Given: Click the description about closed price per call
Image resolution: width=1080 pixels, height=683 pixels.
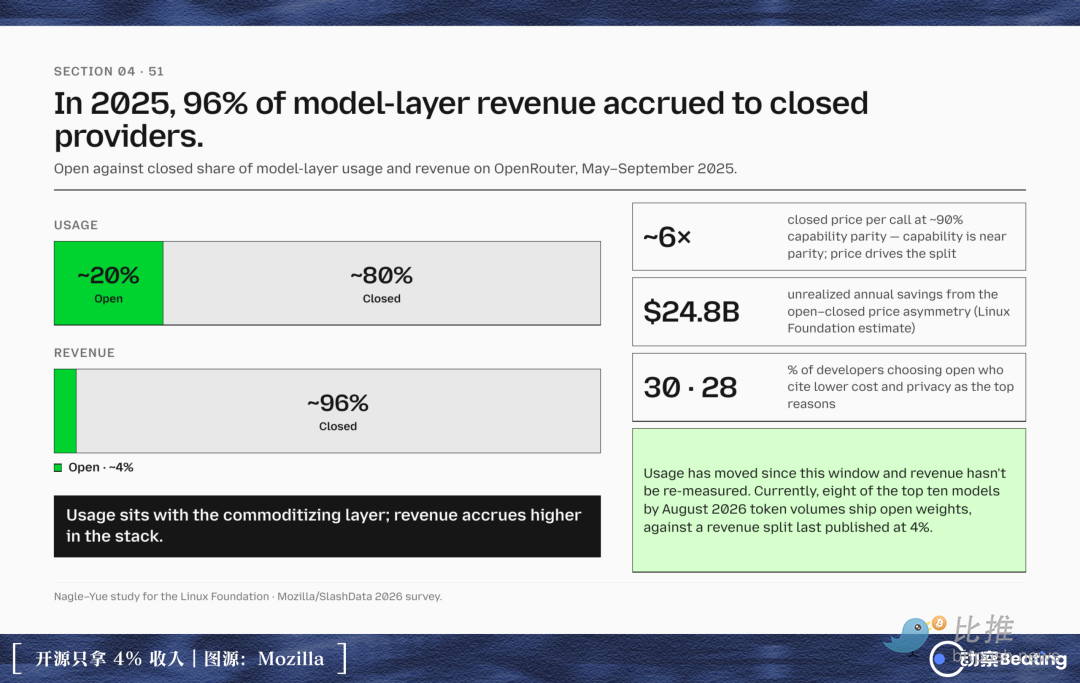Looking at the screenshot, I should 897,237.
